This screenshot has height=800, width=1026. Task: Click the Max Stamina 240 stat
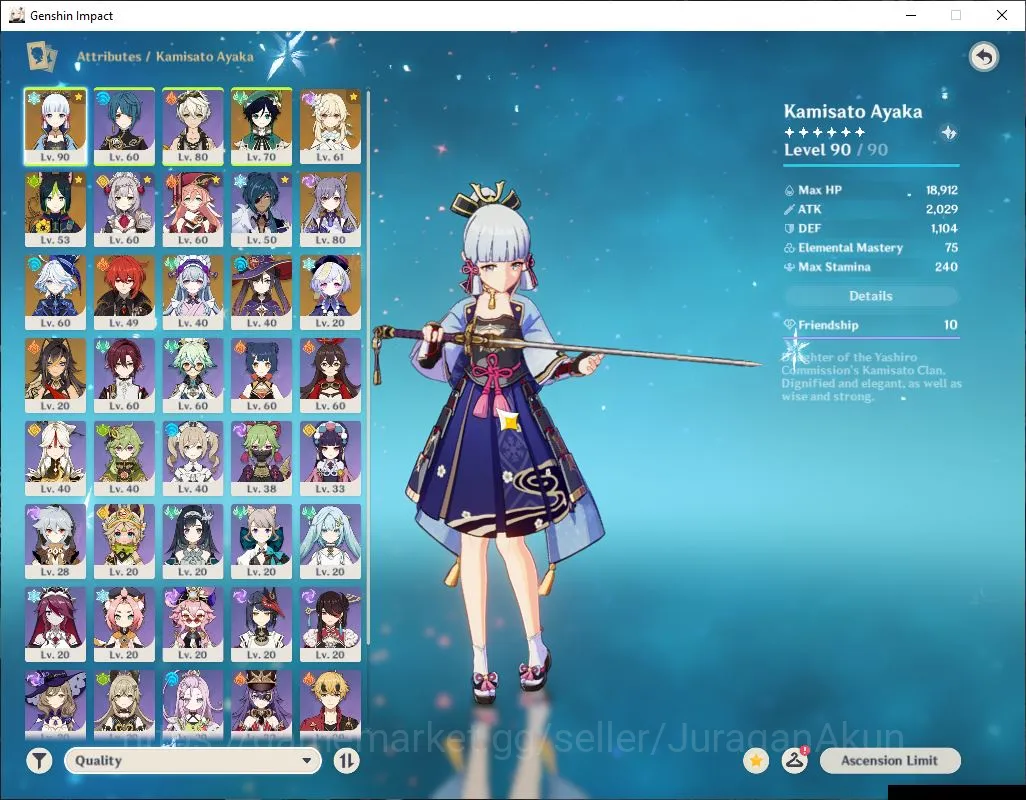tap(871, 267)
